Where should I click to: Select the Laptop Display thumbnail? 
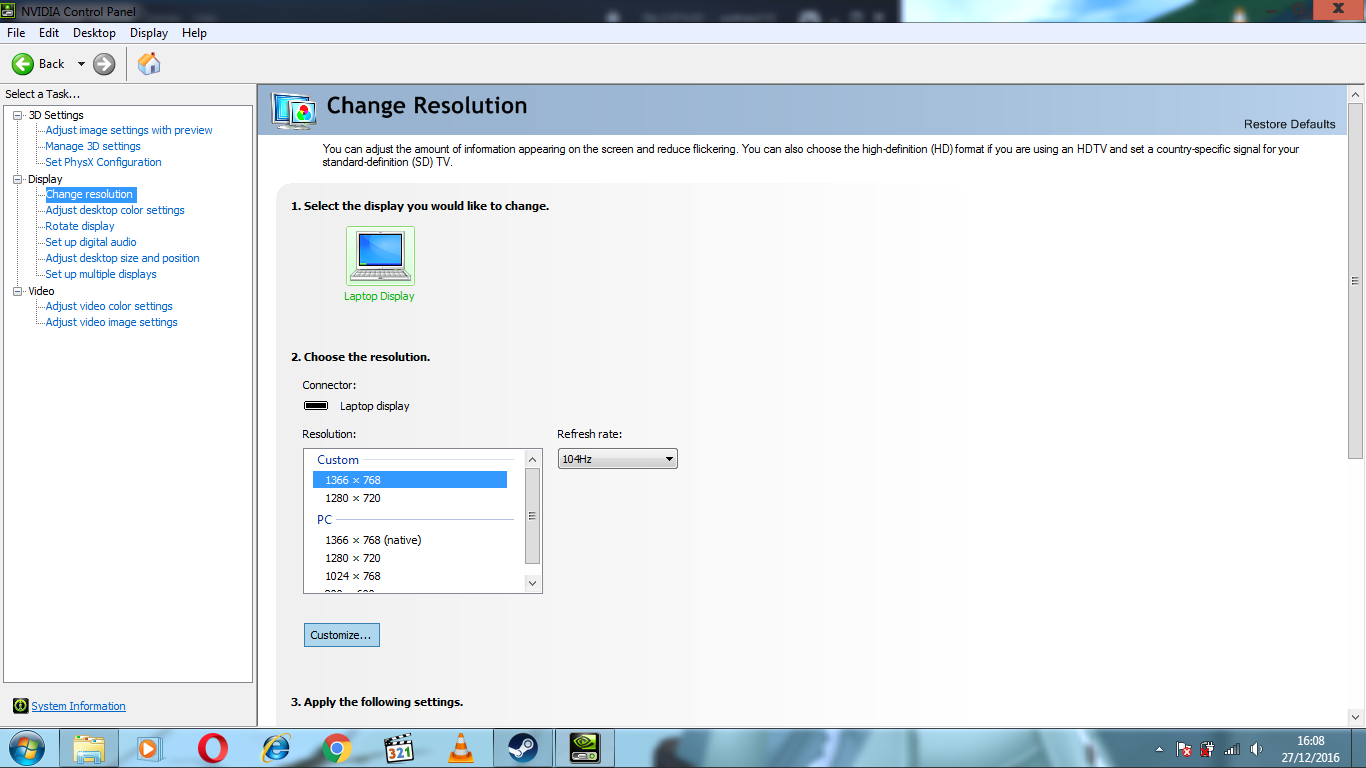tap(380, 256)
